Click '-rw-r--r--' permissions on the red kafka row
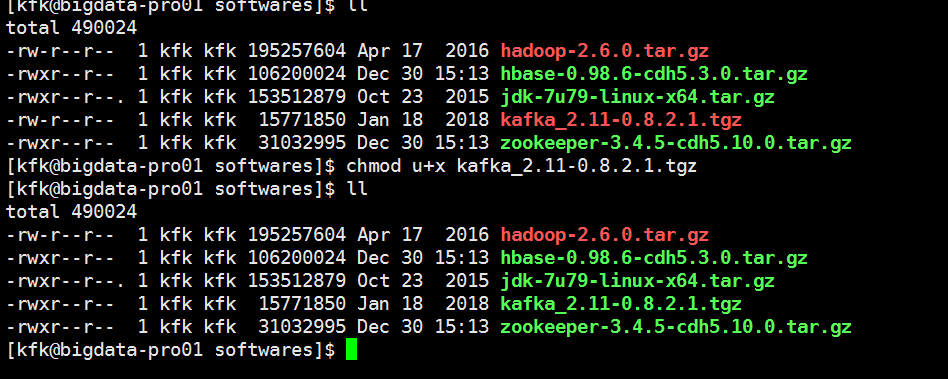The height and width of the screenshot is (379, 948). tap(60, 120)
